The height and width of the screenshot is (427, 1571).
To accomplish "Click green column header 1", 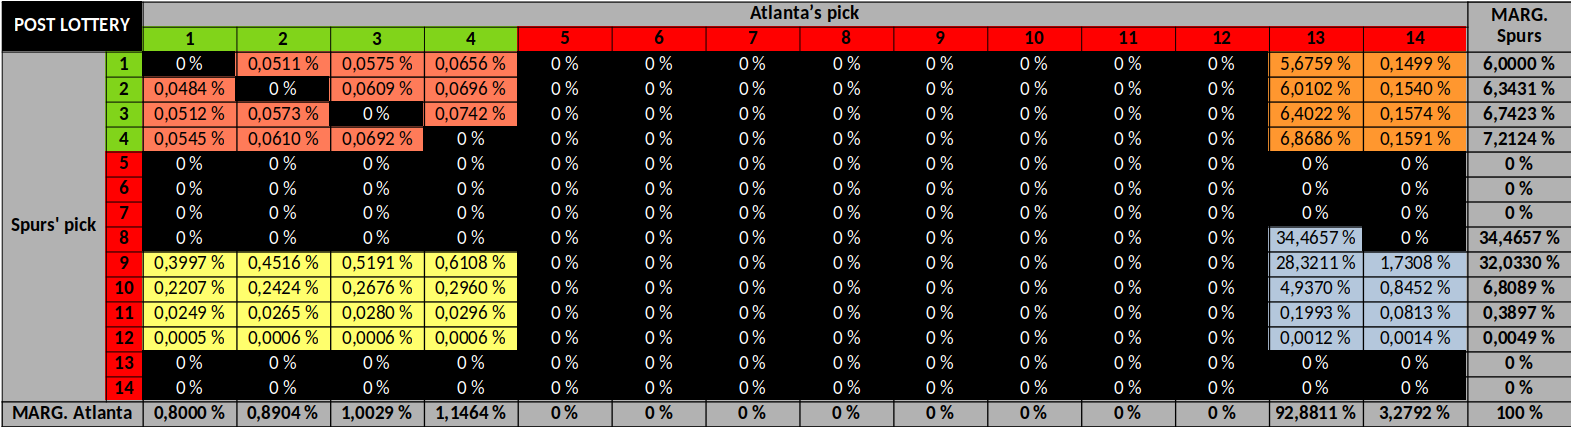I will 189,39.
